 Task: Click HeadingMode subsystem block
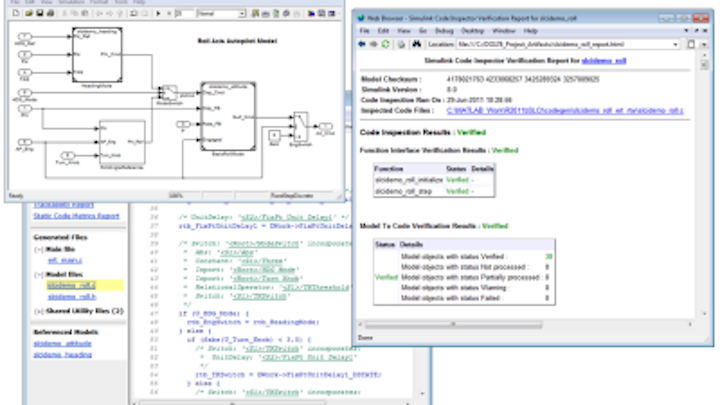point(97,55)
